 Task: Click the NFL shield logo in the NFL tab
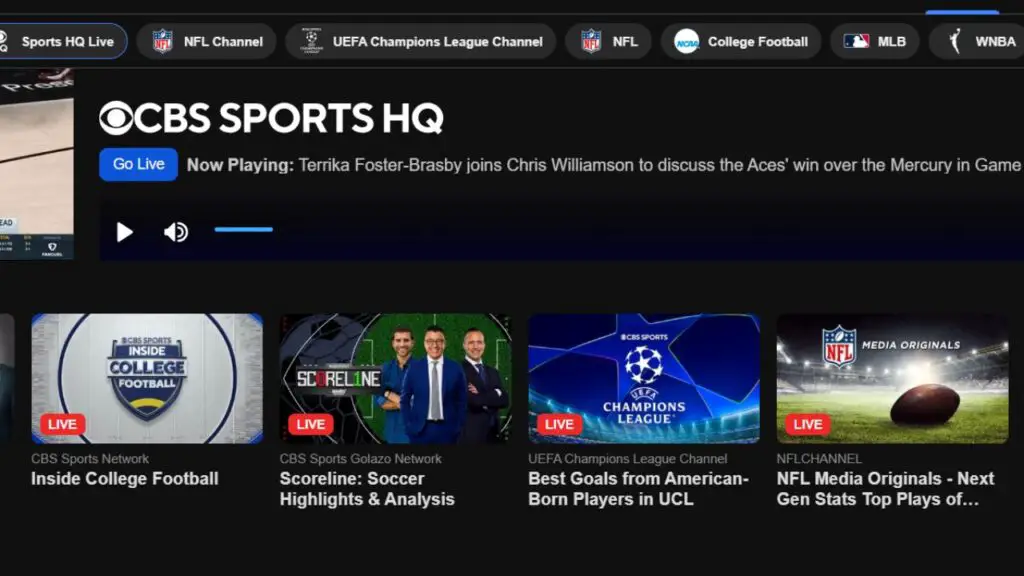591,42
